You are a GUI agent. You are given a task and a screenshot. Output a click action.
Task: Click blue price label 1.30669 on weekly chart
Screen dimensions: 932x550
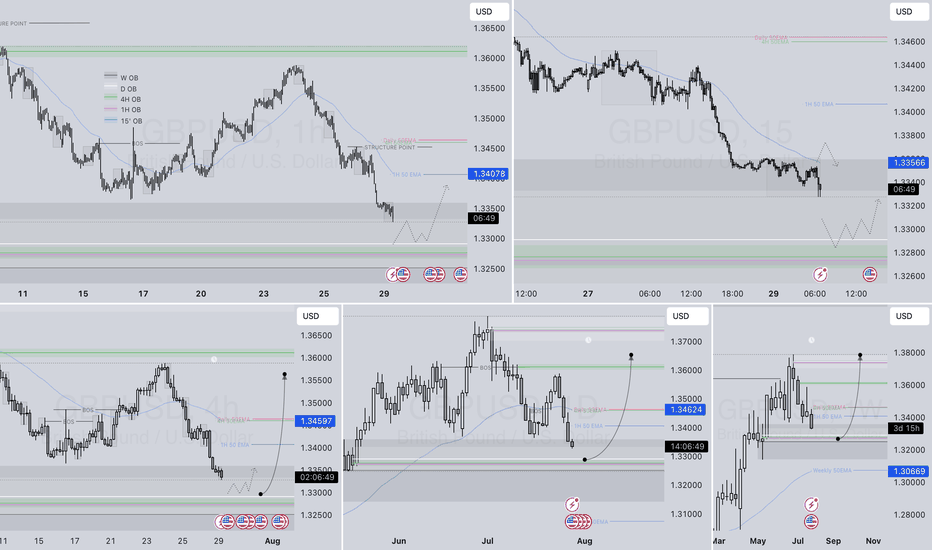point(909,471)
